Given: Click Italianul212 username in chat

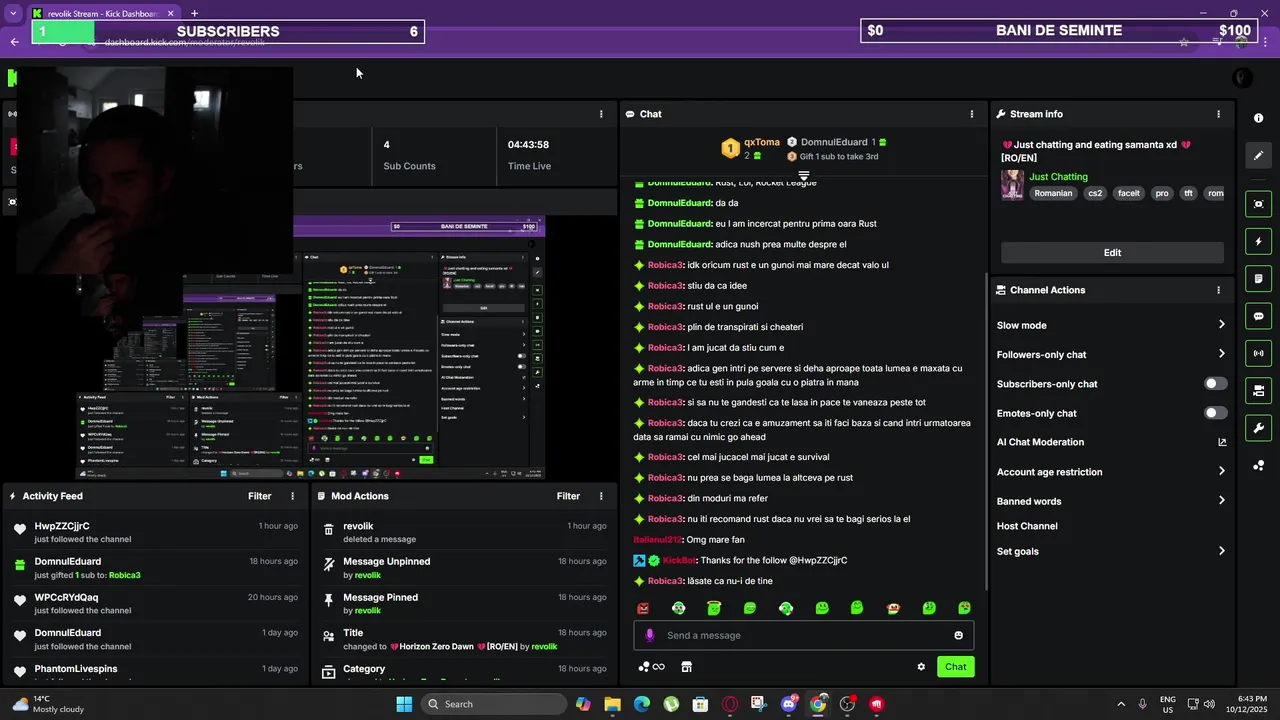Looking at the screenshot, I should click(658, 540).
